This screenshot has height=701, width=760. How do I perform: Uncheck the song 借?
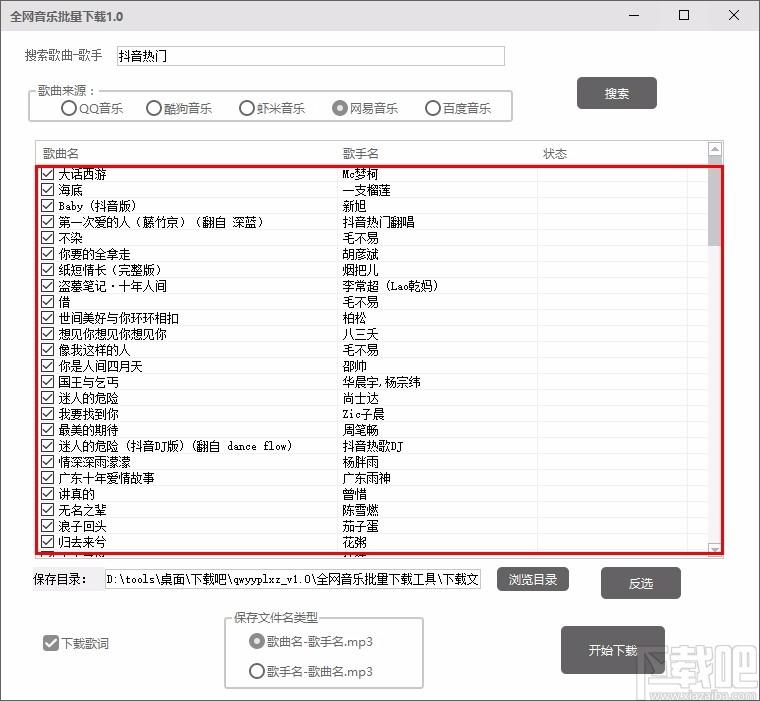coord(48,302)
